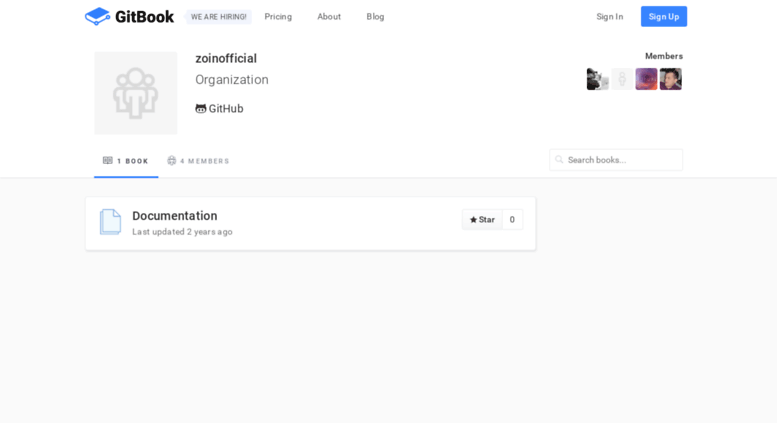
Task: Click the zoinofficial organization avatar placeholder
Action: tap(136, 93)
